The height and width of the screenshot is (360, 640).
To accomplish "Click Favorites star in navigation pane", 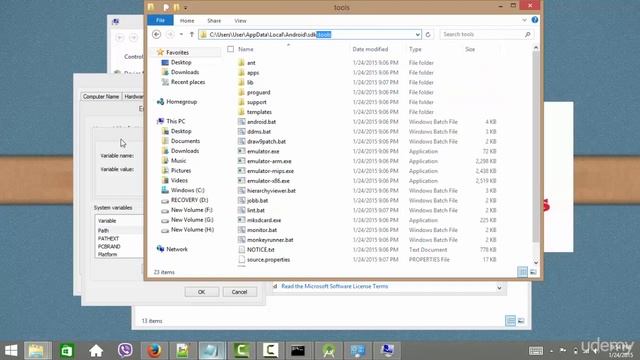I will (160, 52).
